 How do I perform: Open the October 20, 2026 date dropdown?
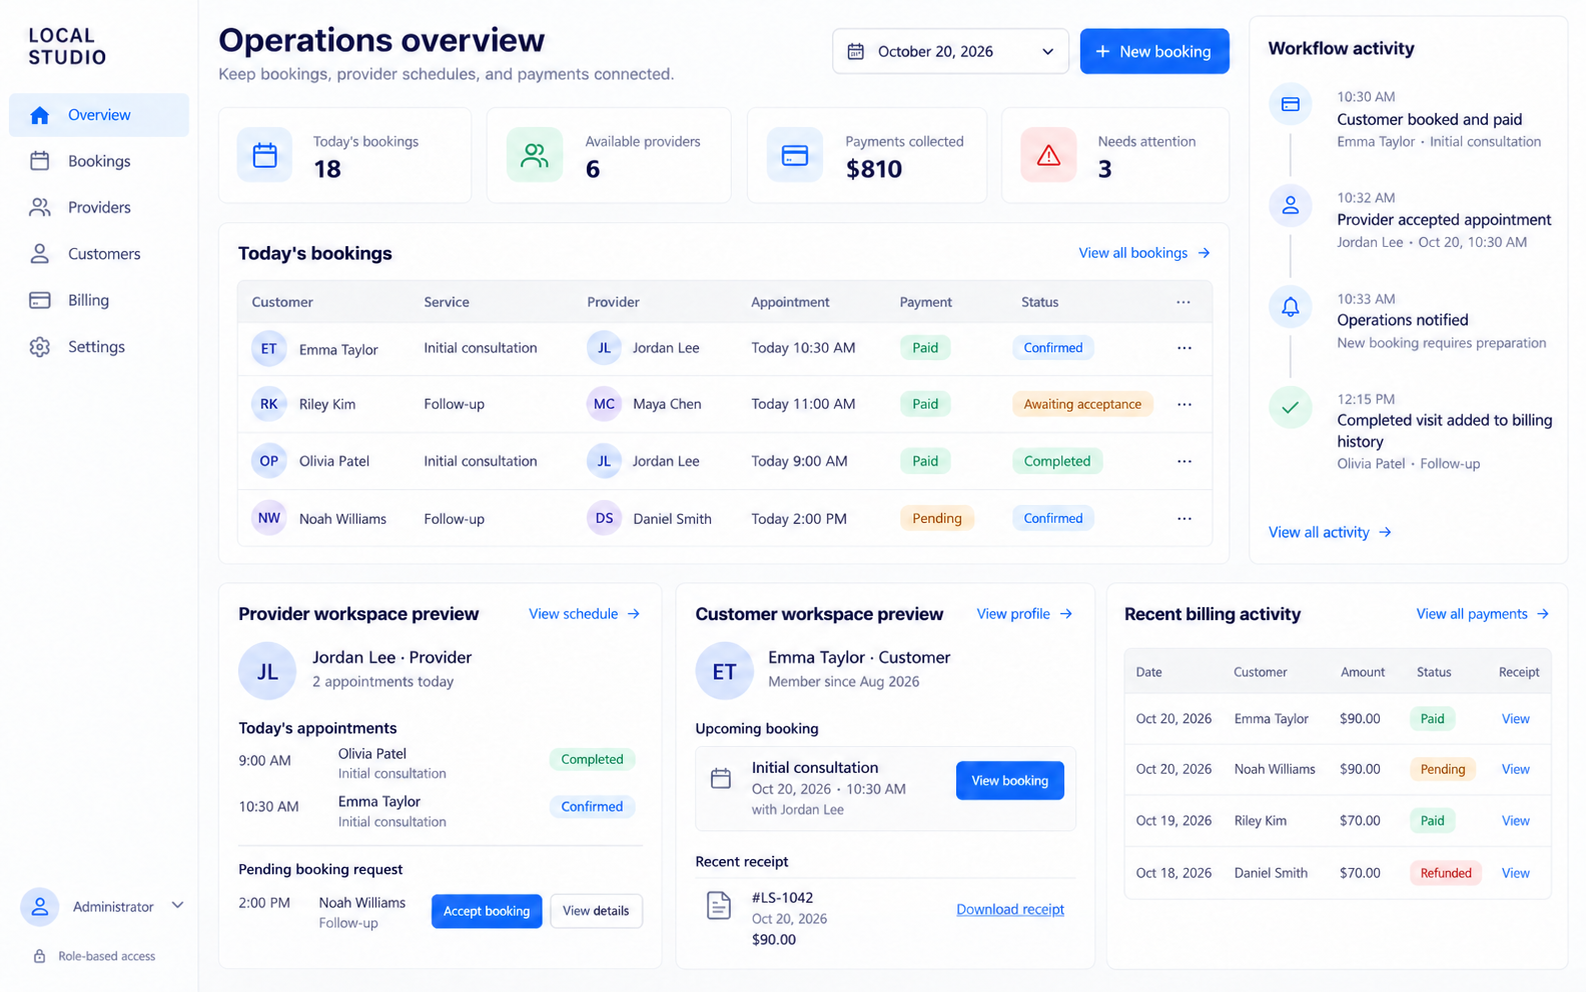pos(950,51)
